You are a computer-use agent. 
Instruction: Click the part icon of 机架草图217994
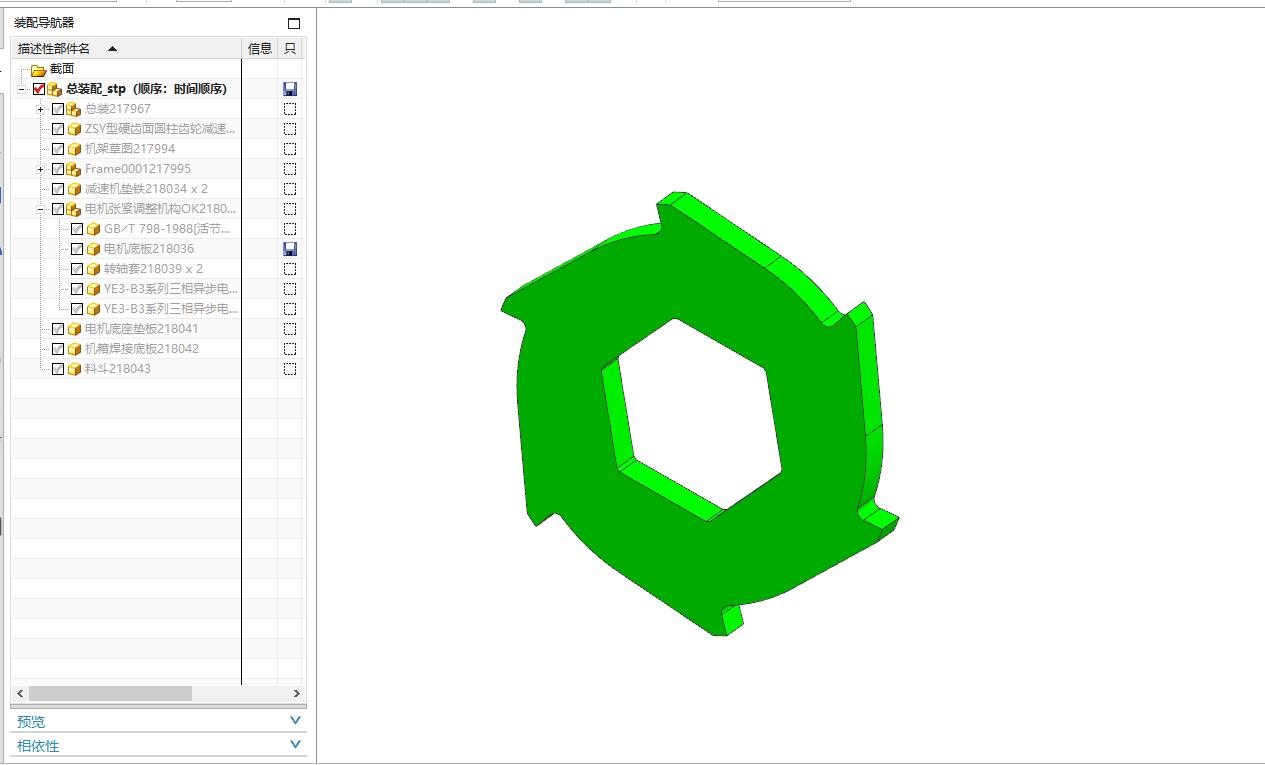click(74, 149)
